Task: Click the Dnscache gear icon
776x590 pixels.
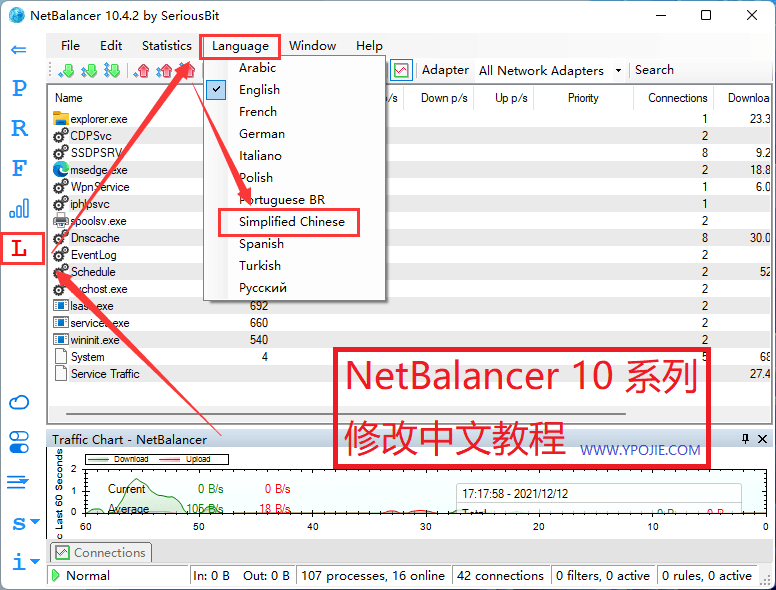Action: 60,238
